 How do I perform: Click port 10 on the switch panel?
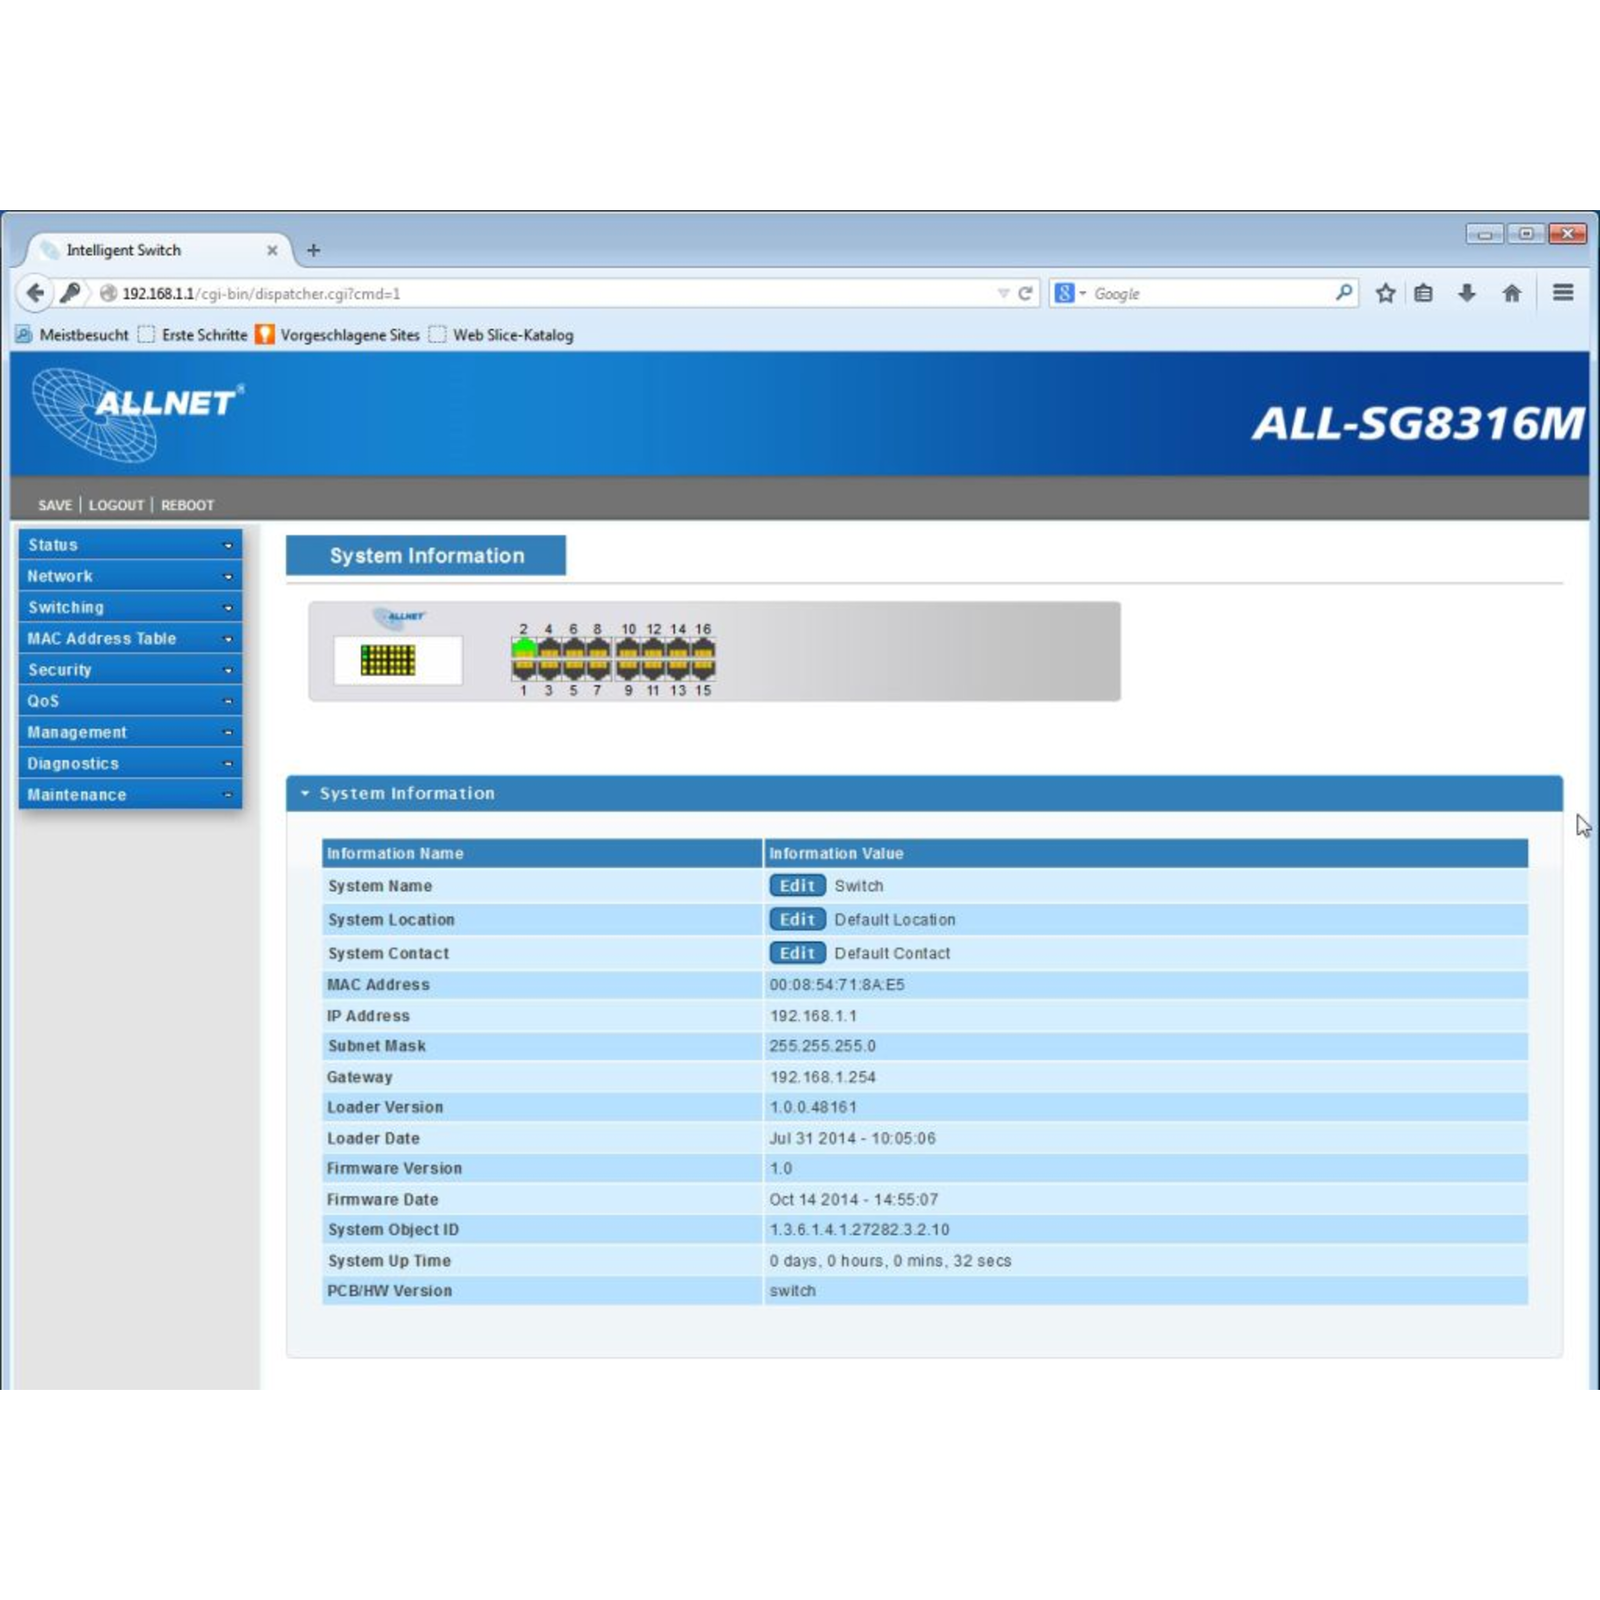628,648
